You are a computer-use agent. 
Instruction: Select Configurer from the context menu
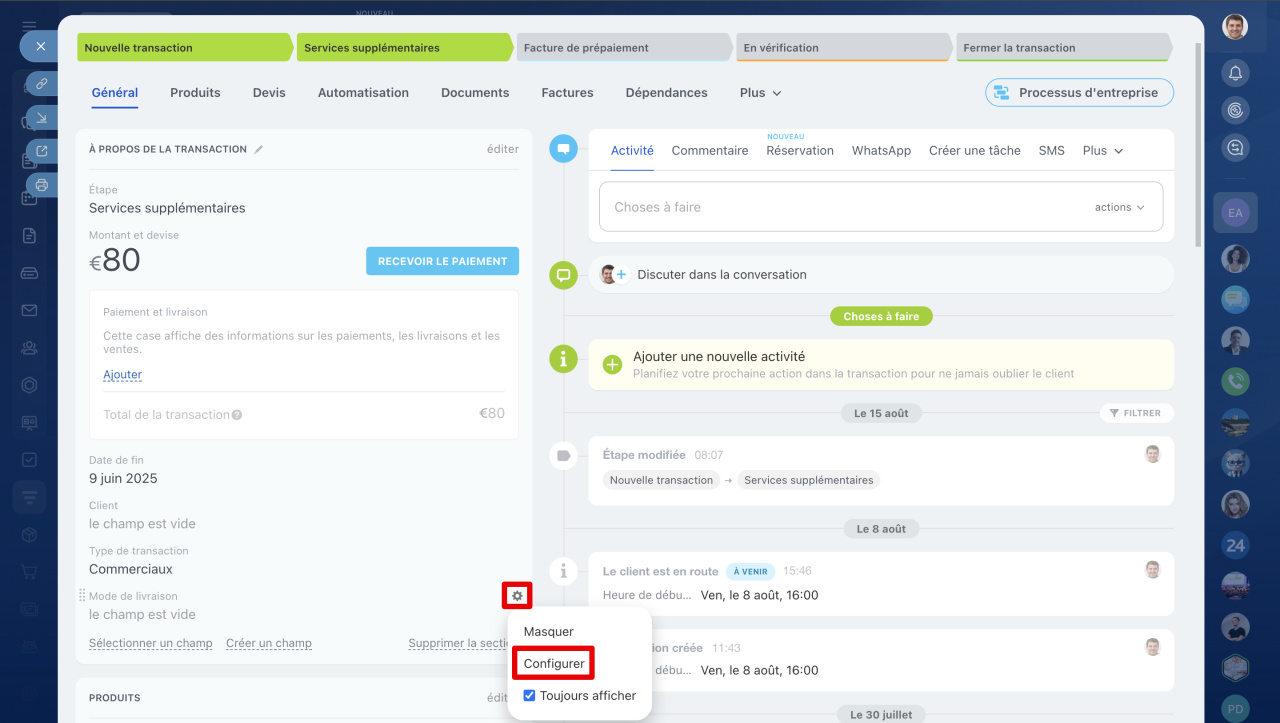point(554,664)
